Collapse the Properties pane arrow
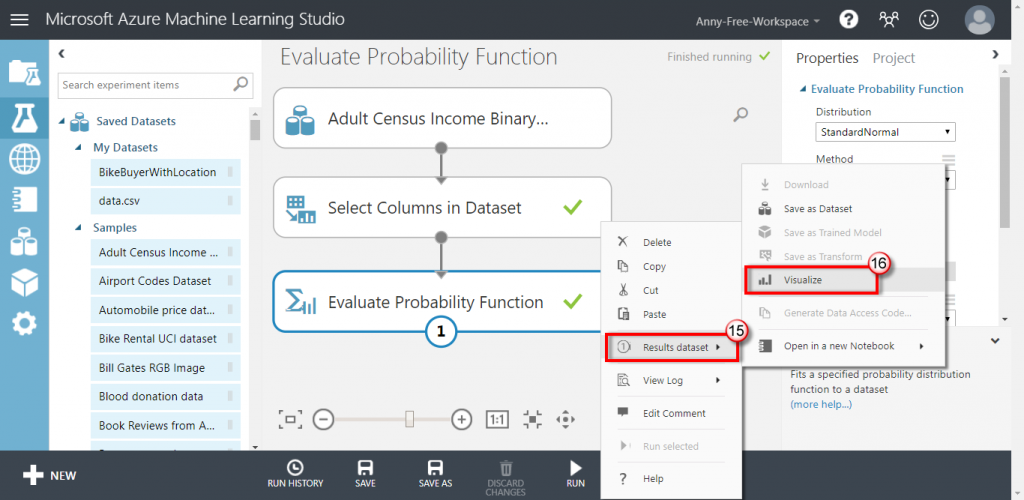Image resolution: width=1024 pixels, height=500 pixels. 995,54
